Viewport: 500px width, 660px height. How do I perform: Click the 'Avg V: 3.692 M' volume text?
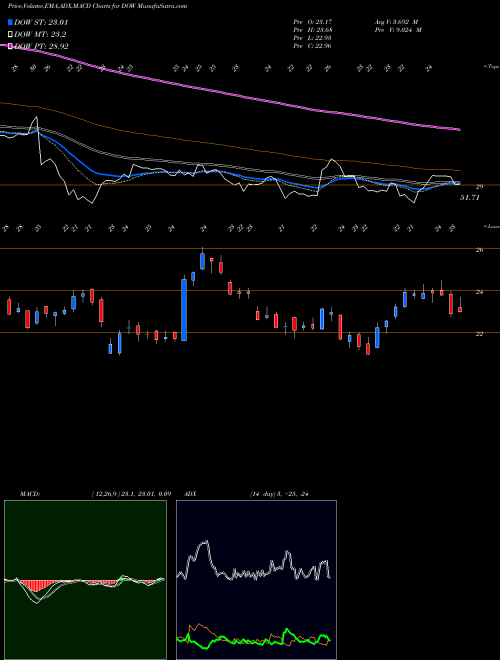point(397,22)
